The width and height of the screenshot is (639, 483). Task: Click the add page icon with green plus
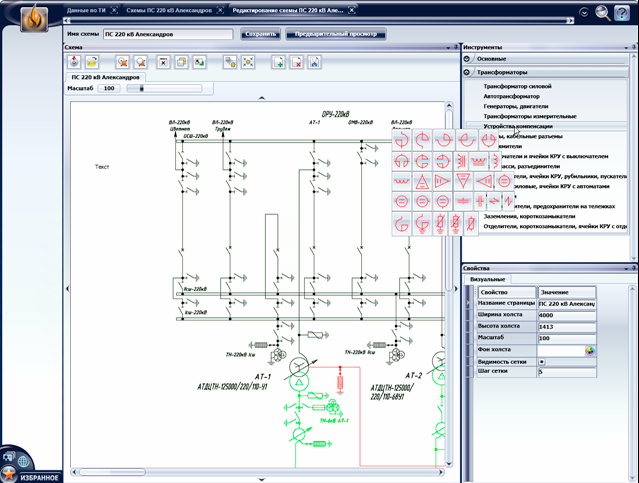coord(279,62)
